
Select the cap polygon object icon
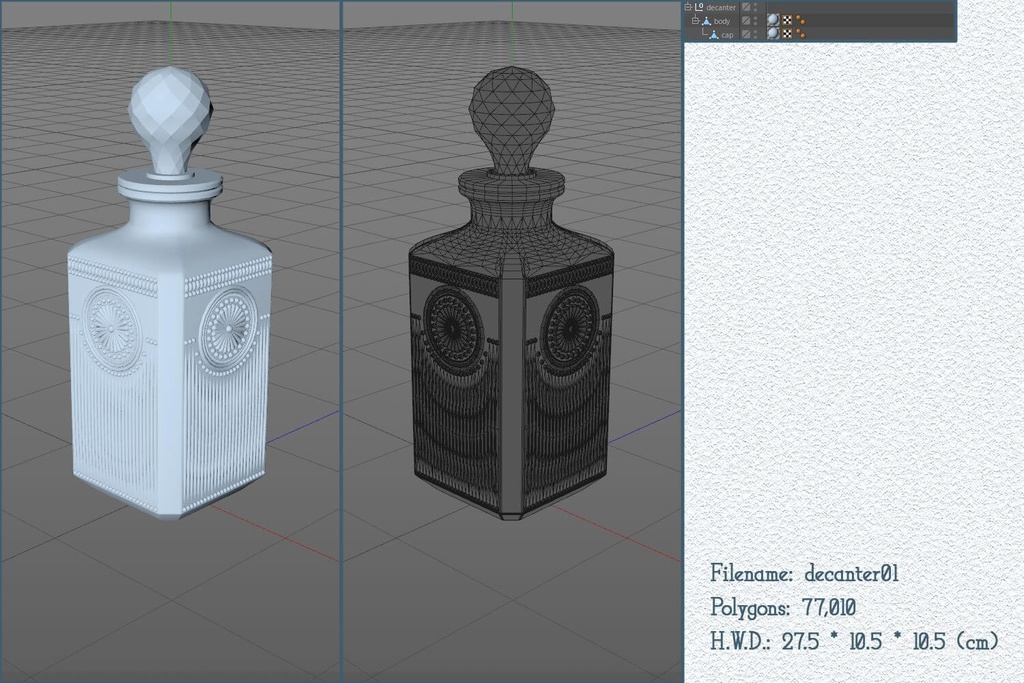tap(714, 35)
